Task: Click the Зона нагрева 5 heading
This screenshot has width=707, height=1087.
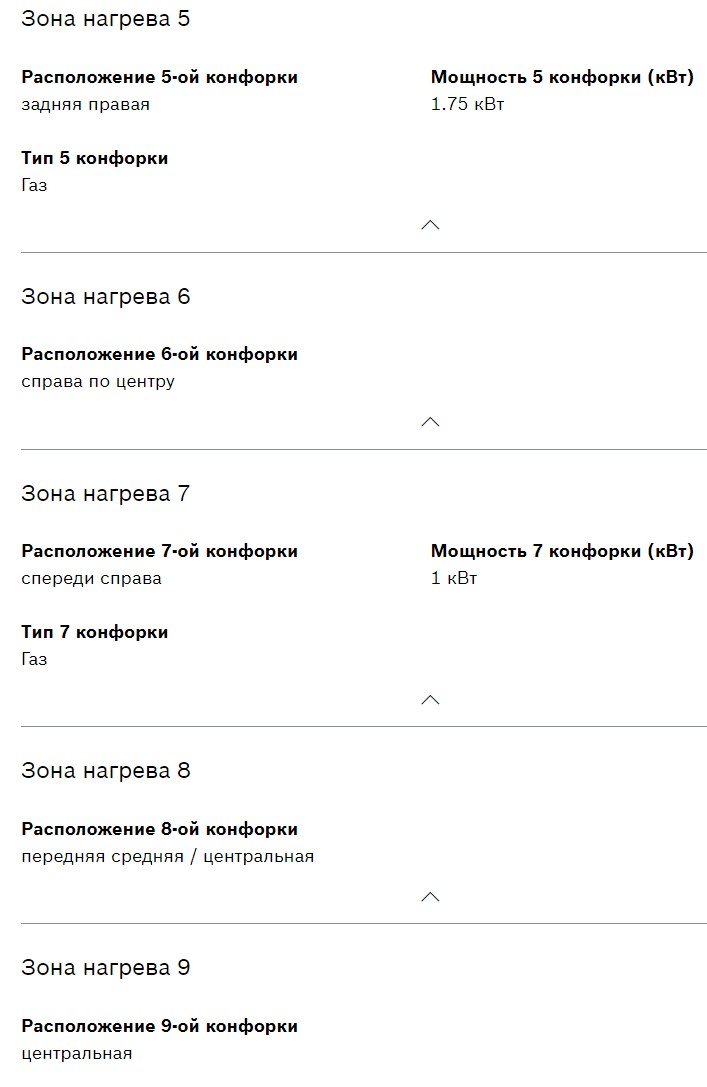Action: (105, 19)
